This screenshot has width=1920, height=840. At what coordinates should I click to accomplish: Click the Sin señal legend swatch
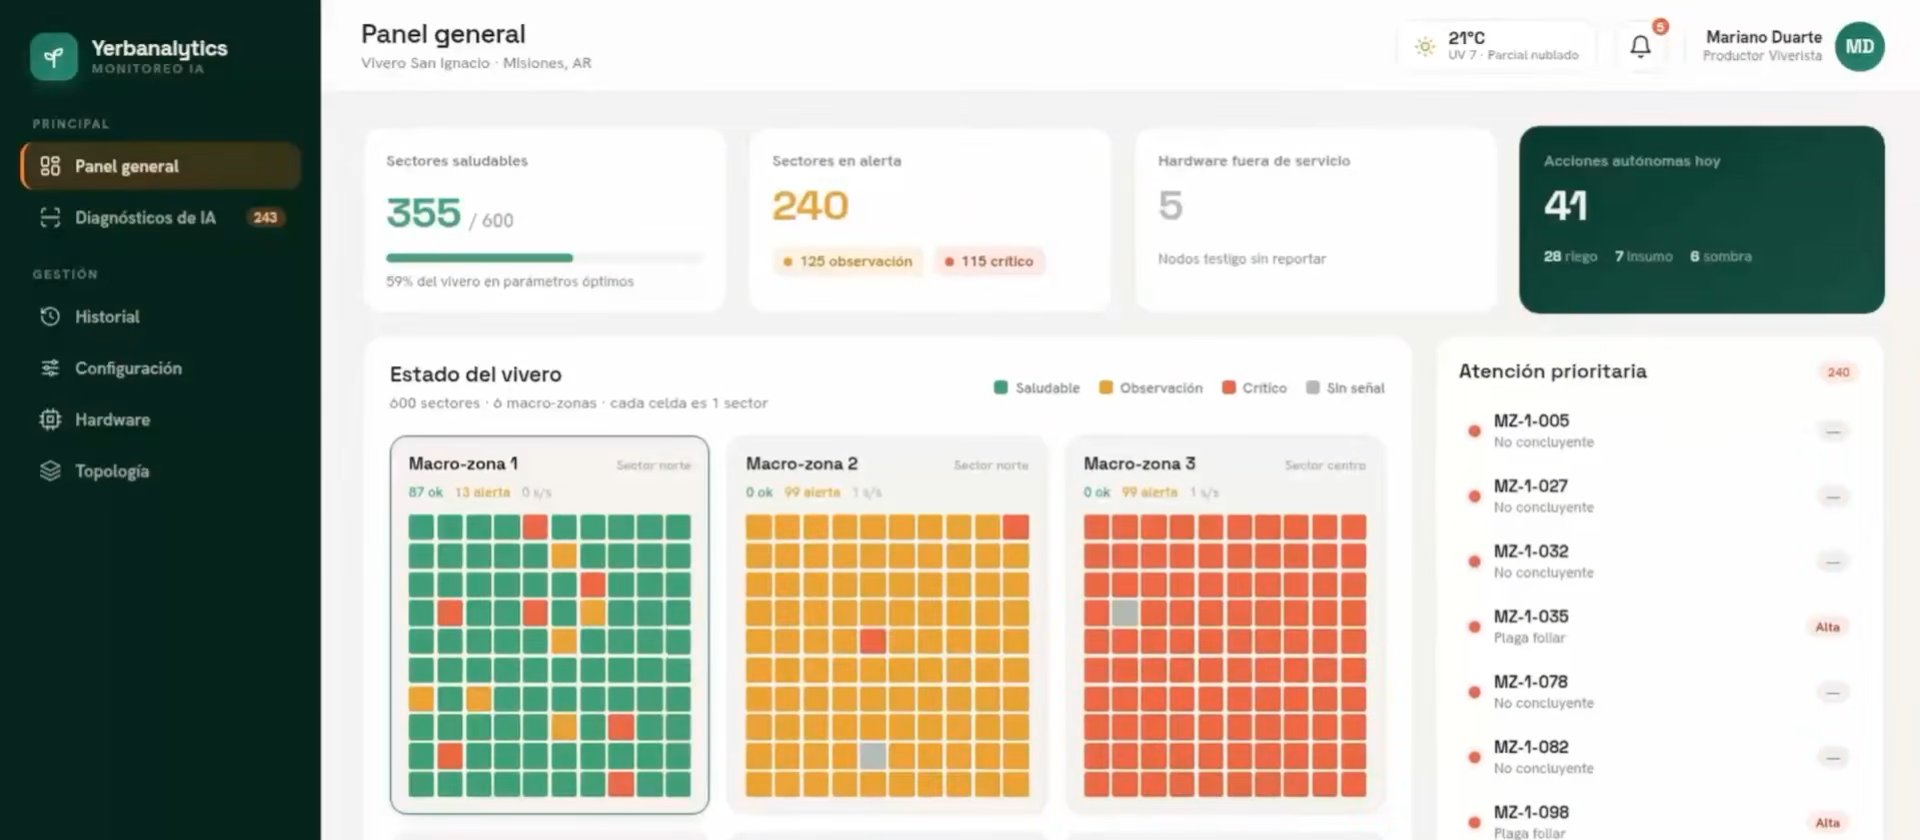pyautogui.click(x=1313, y=388)
